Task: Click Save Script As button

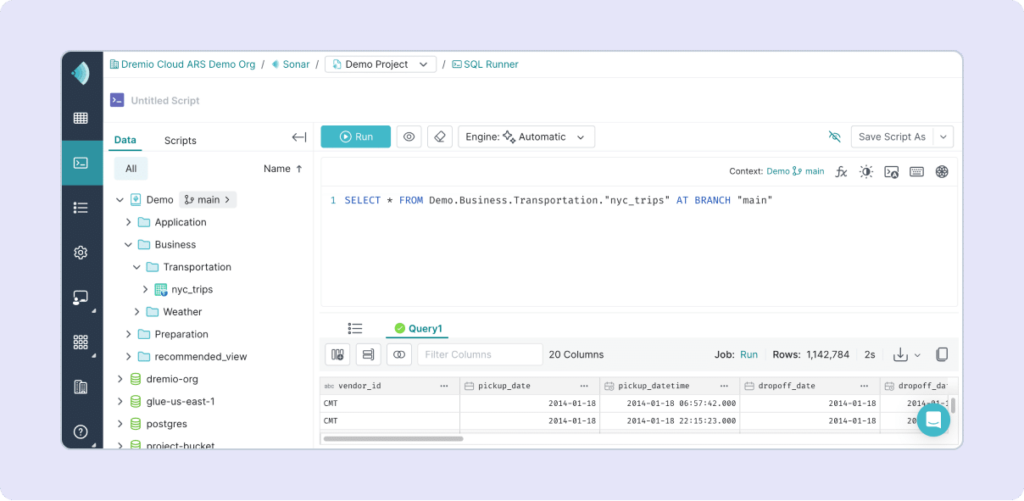Action: (x=892, y=137)
